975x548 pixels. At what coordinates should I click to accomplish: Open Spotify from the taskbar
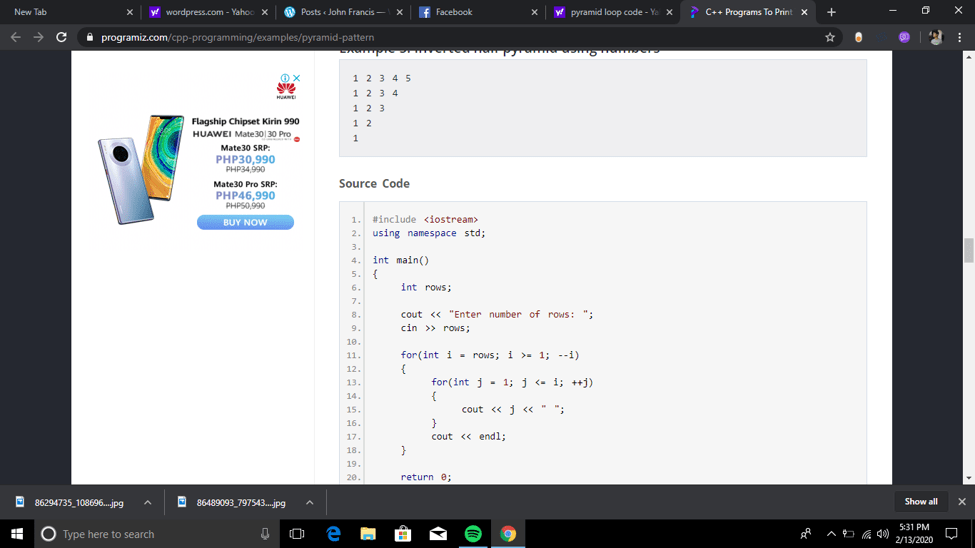point(473,534)
